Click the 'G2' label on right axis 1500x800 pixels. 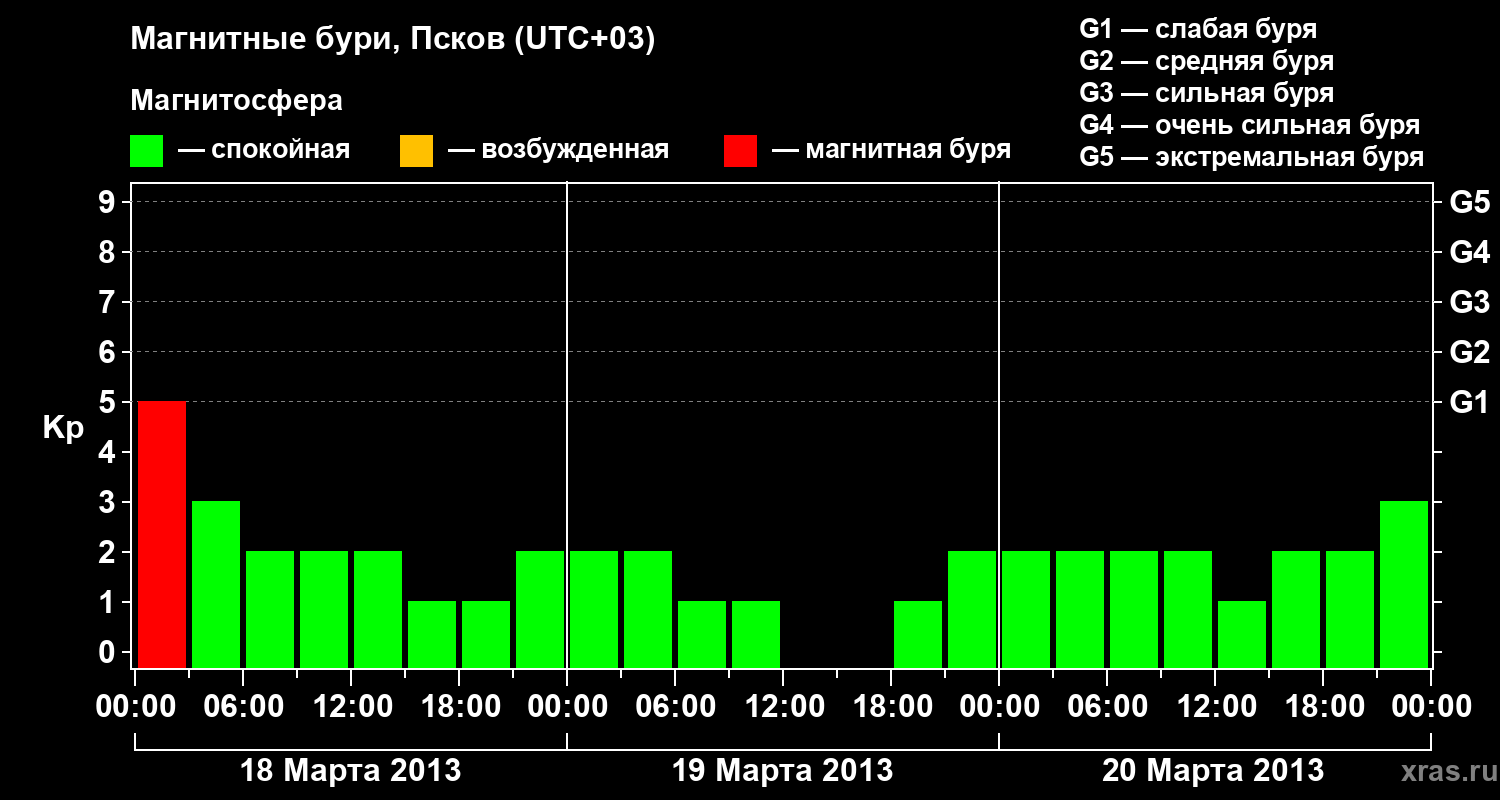pos(1469,353)
